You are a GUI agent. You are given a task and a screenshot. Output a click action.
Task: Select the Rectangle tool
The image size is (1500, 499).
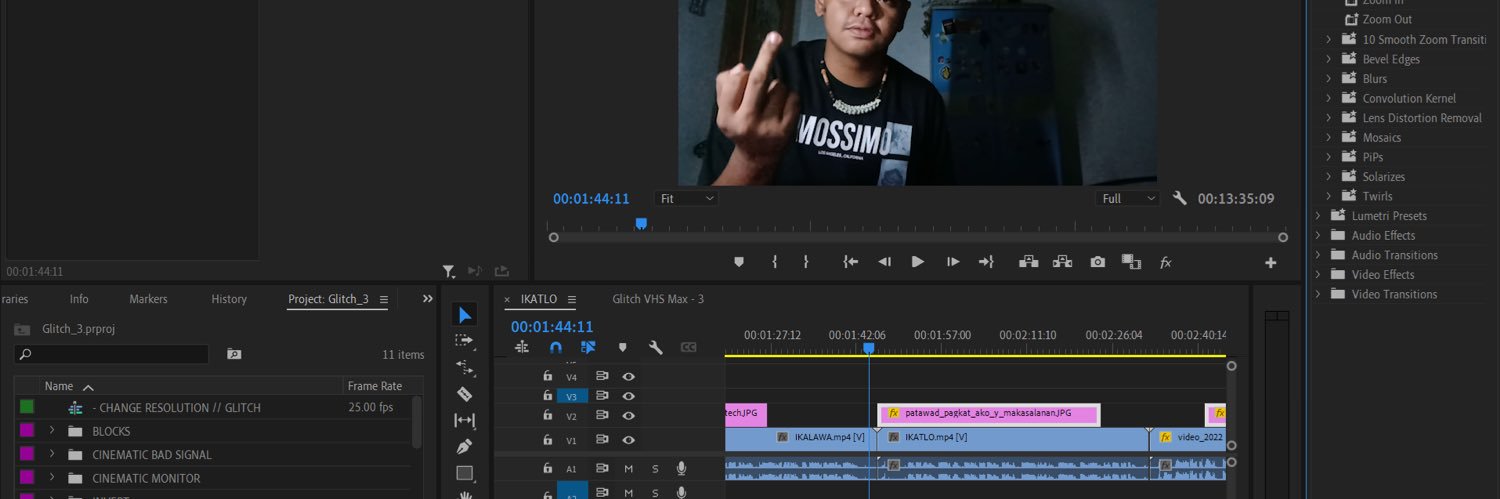pos(464,472)
